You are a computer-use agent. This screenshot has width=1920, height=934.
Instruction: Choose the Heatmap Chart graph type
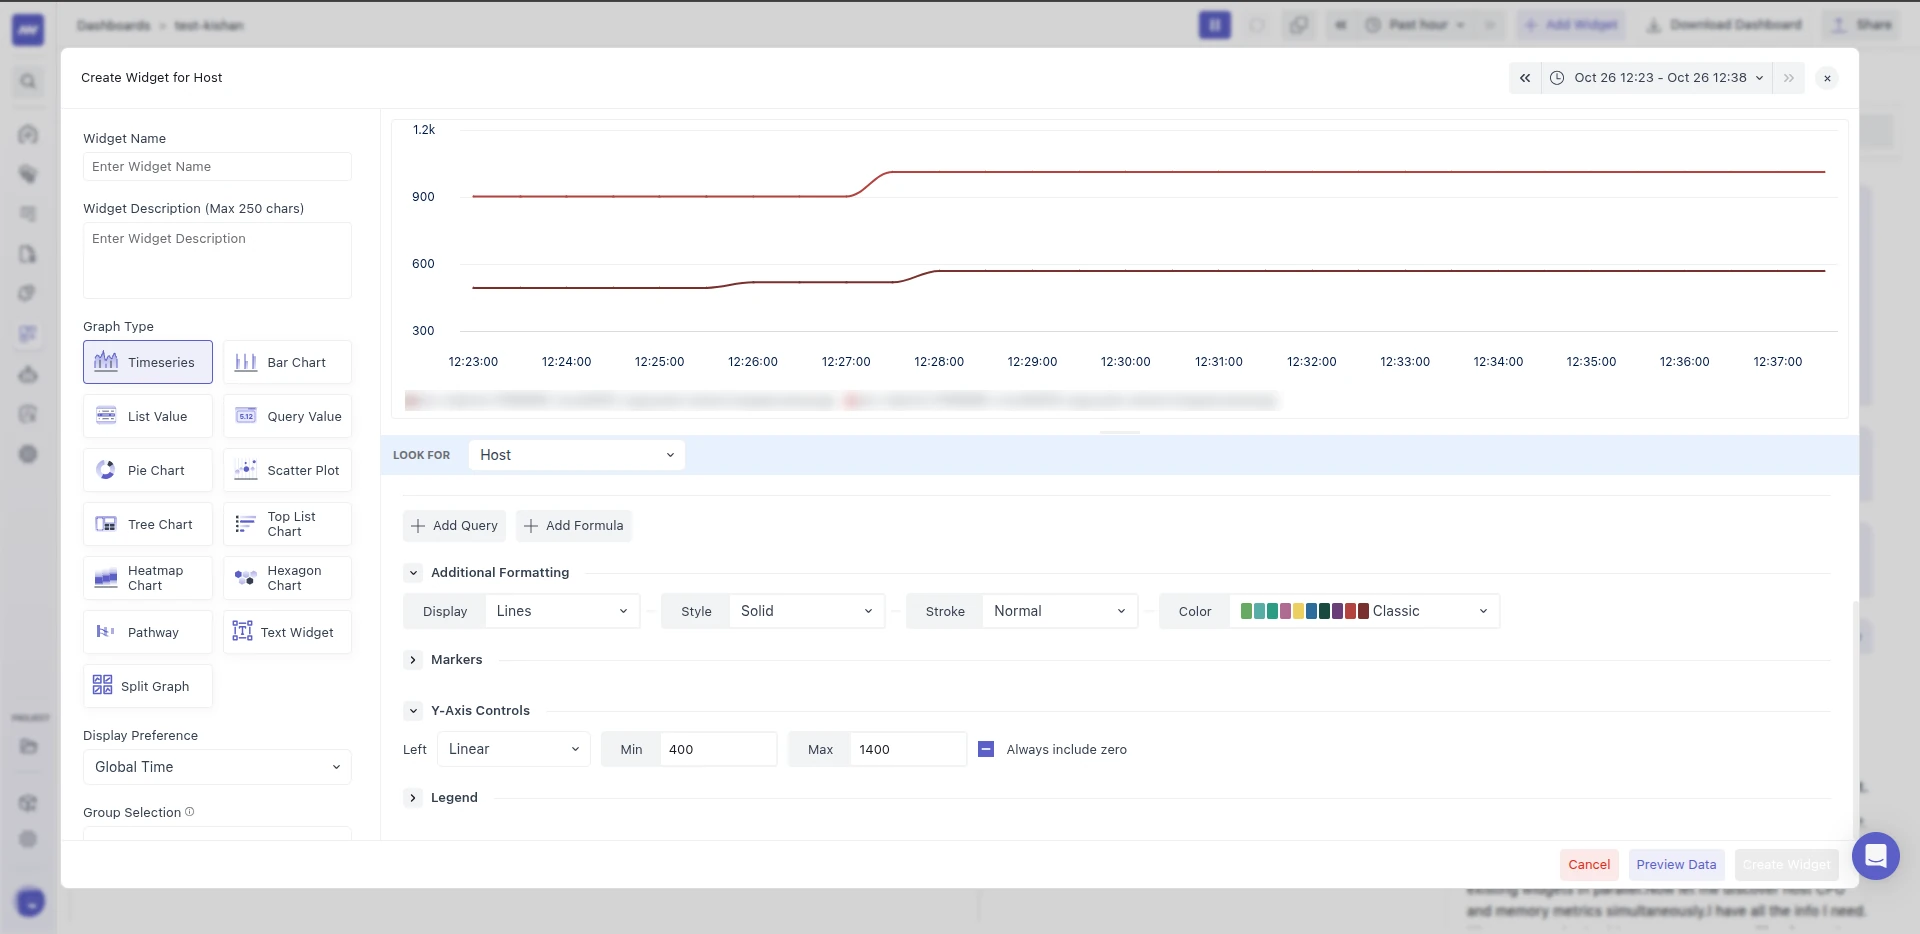(148, 578)
